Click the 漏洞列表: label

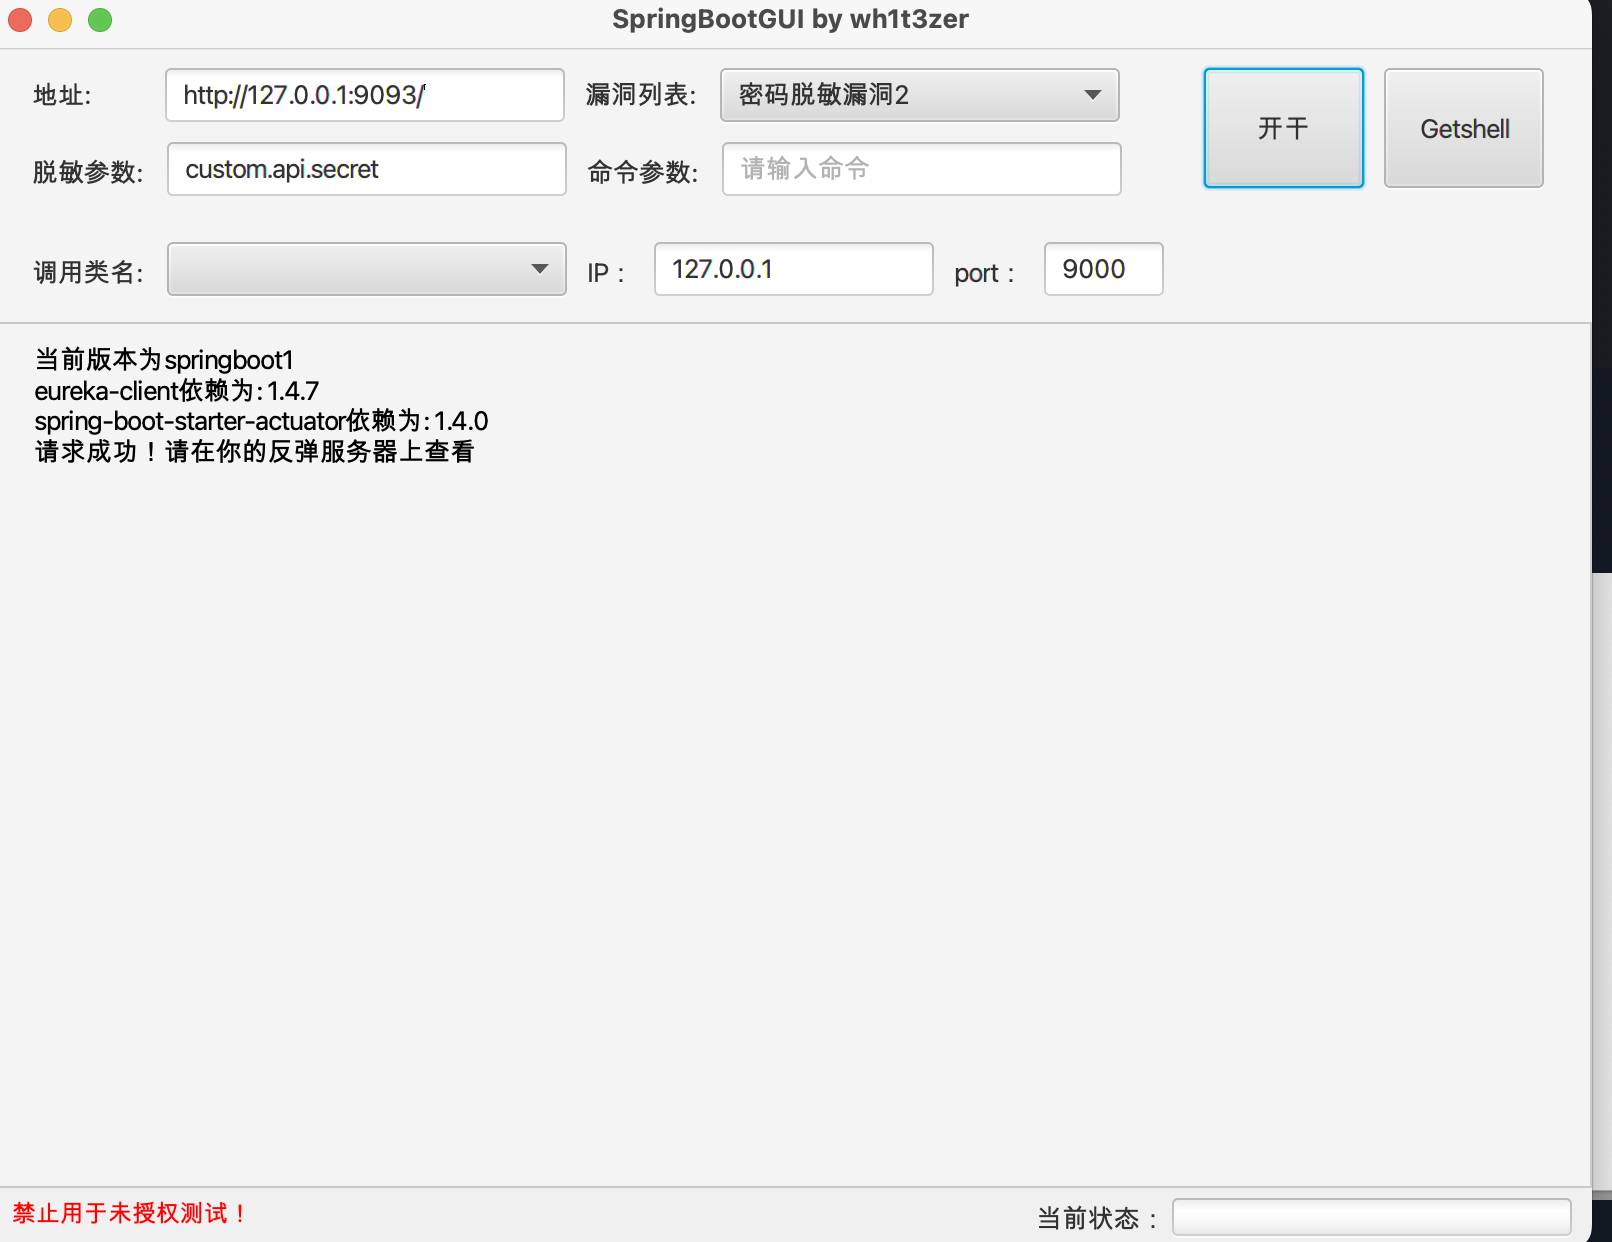[x=641, y=95]
